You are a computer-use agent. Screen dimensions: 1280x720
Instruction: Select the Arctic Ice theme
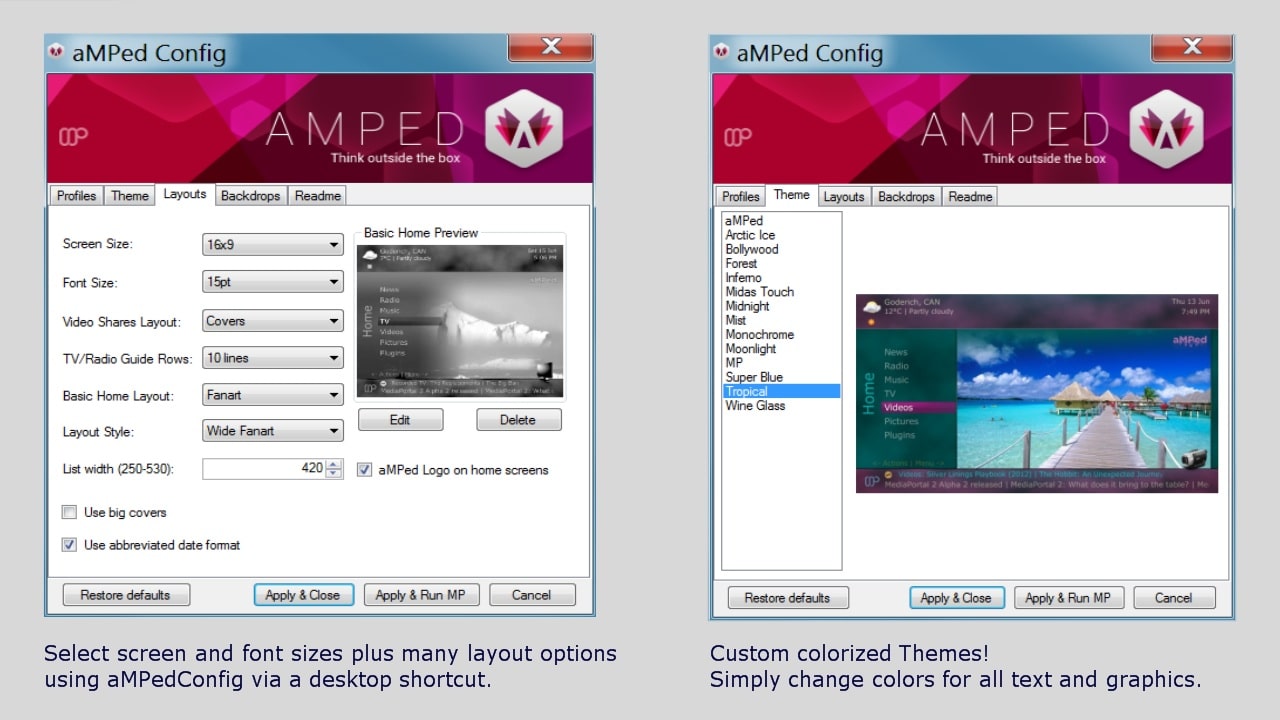click(750, 235)
